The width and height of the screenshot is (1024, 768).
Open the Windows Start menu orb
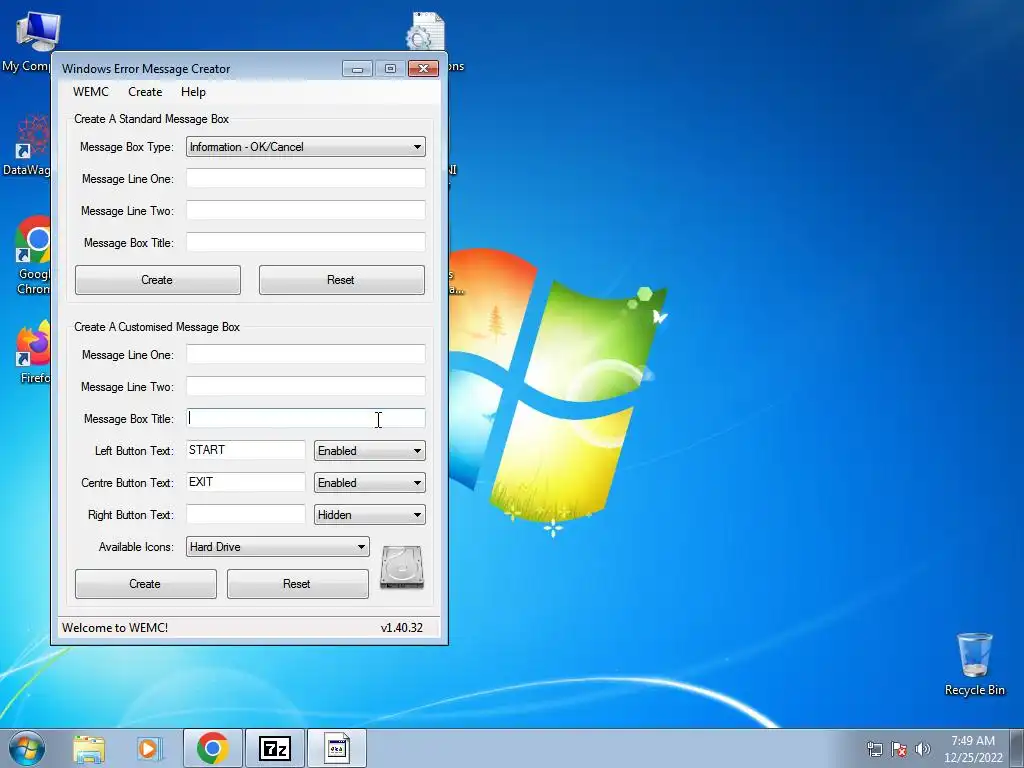tap(27, 748)
